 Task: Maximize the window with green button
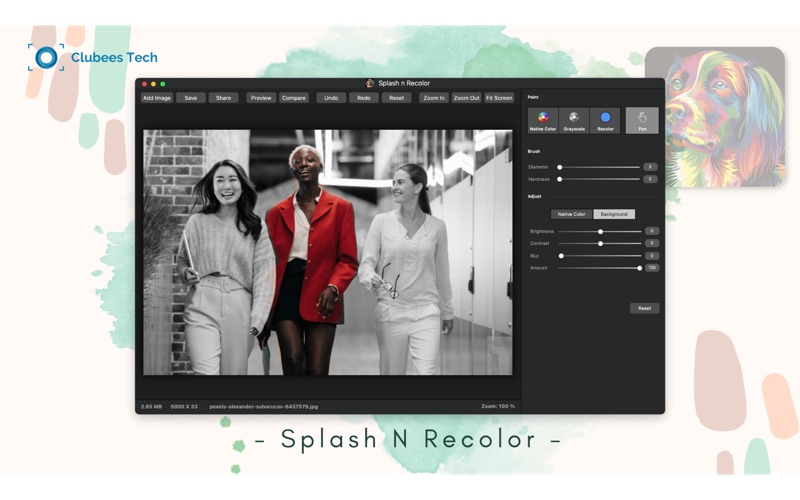(163, 84)
